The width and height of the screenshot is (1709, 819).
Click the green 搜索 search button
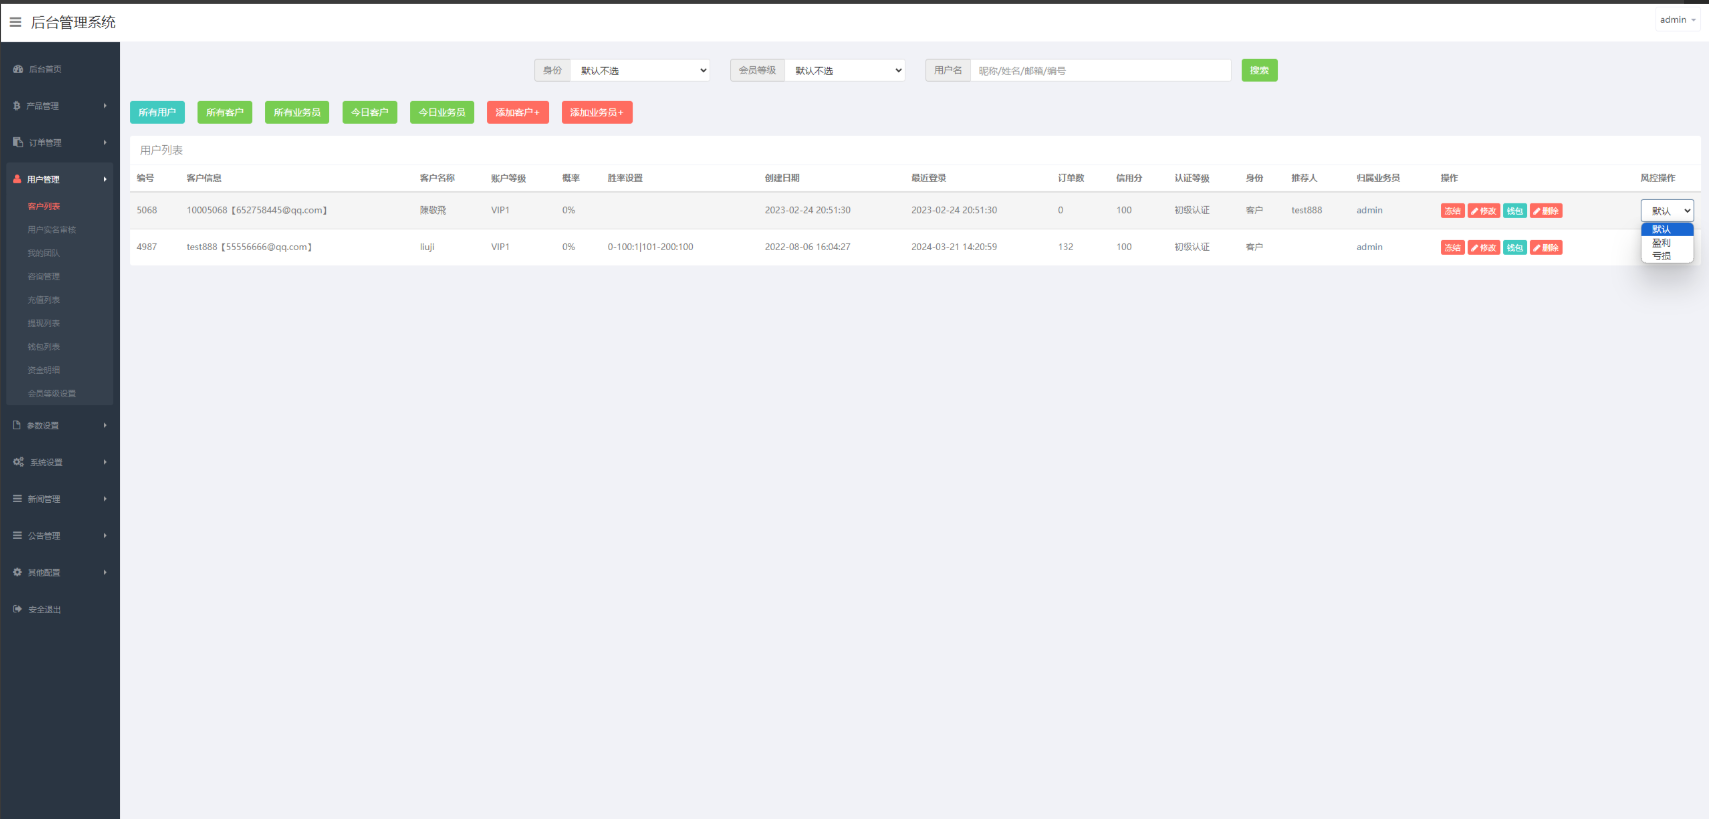tap(1259, 70)
